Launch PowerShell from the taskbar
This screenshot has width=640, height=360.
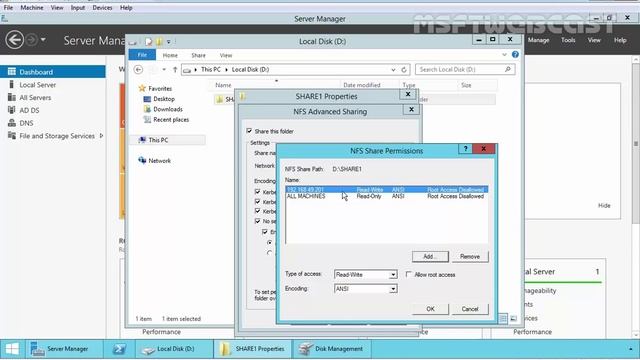click(119, 349)
